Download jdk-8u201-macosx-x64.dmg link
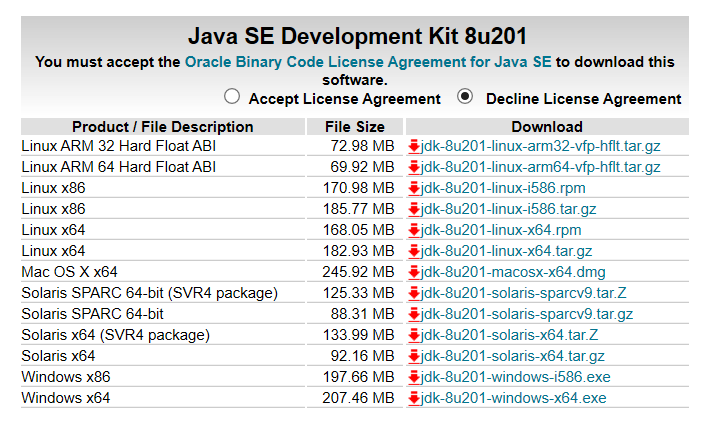This screenshot has width=704, height=421. coord(513,272)
